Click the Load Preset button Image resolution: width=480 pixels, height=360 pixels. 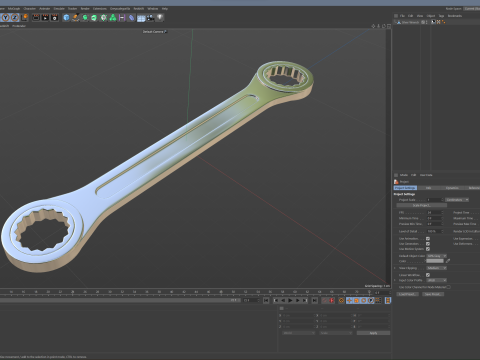[407, 294]
